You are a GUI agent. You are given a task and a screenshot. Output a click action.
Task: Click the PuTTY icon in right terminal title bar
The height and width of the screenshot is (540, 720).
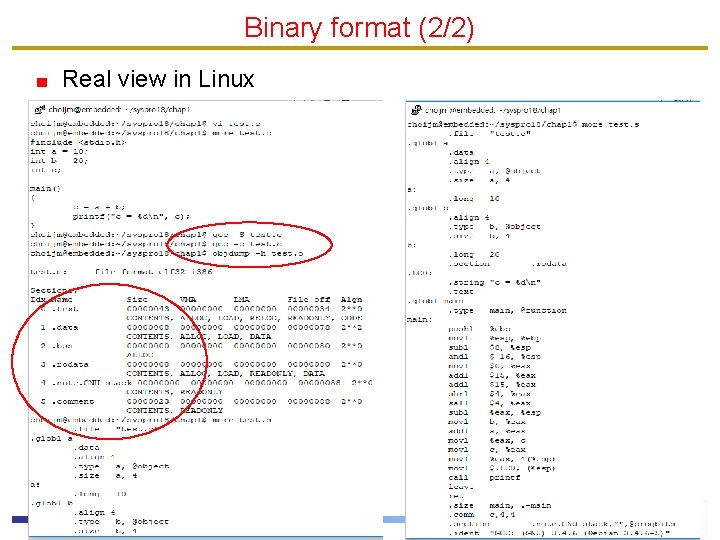coord(416,110)
